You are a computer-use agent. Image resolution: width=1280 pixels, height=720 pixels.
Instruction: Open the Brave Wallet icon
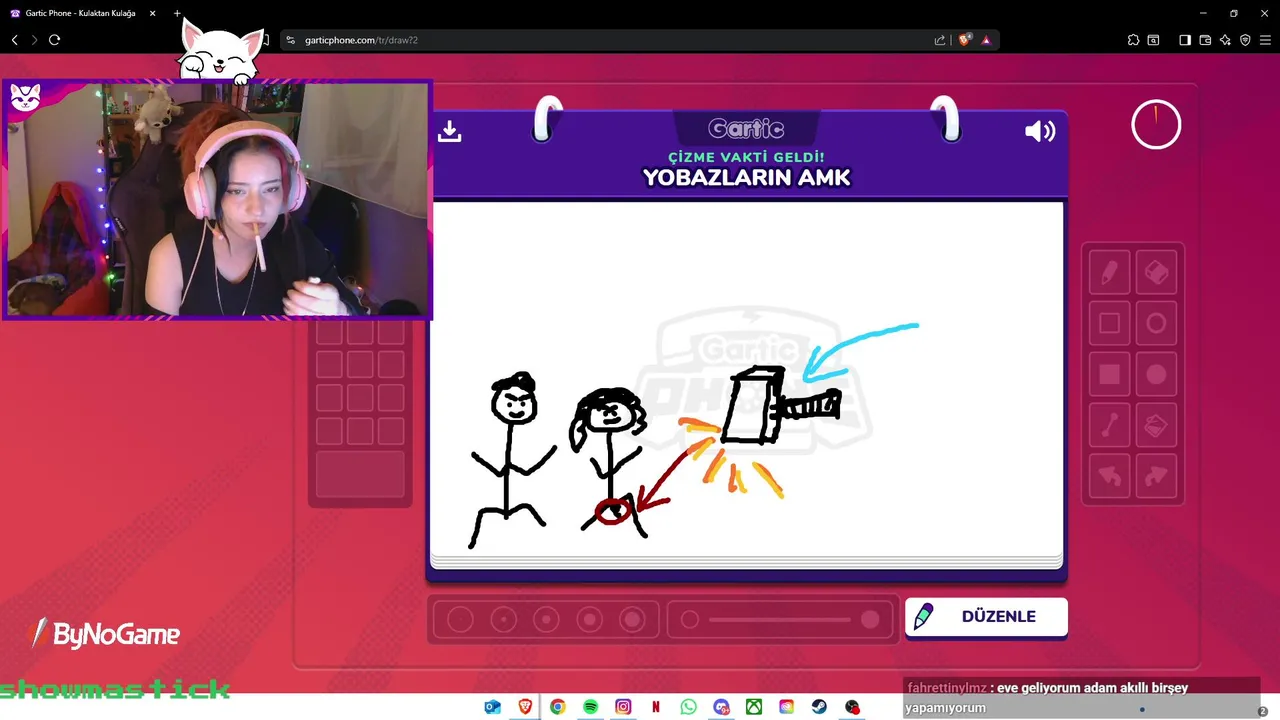pos(1205,40)
